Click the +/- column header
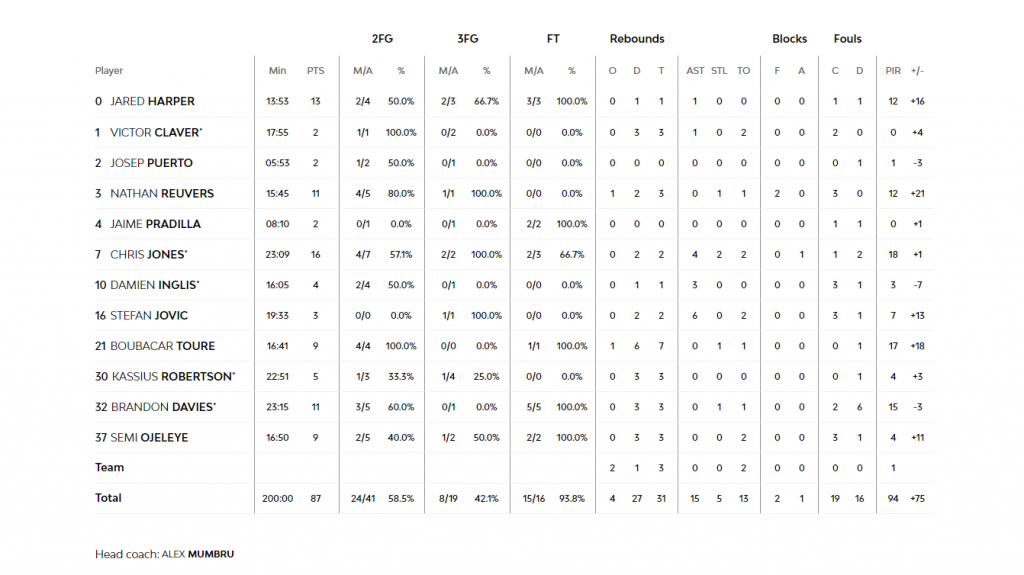1024x575 pixels. 918,71
